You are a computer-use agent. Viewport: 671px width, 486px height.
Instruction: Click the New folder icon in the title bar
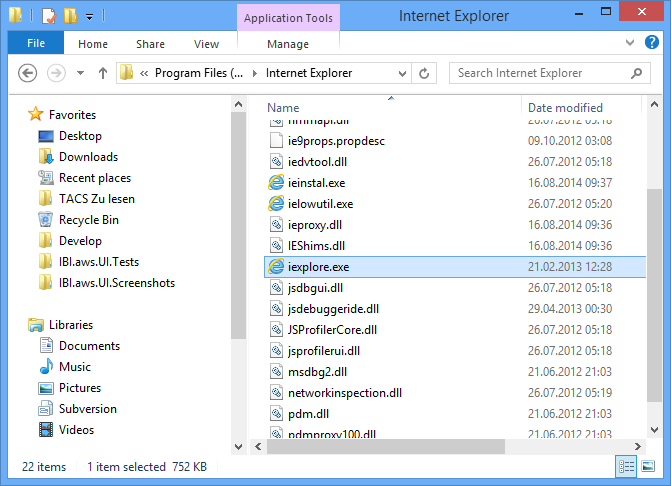69,16
